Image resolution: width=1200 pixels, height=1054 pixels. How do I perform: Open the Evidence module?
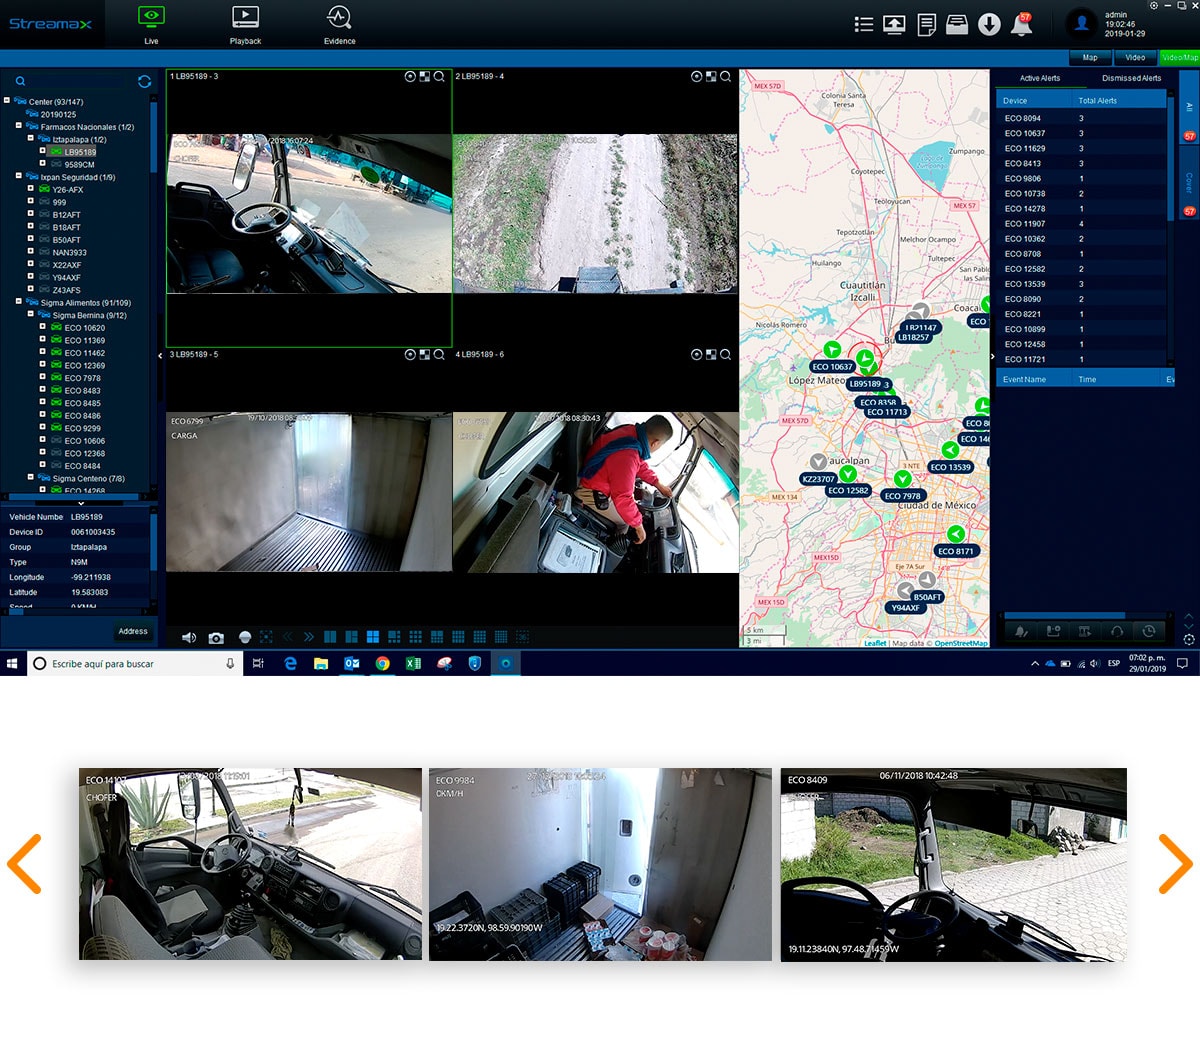pyautogui.click(x=339, y=24)
